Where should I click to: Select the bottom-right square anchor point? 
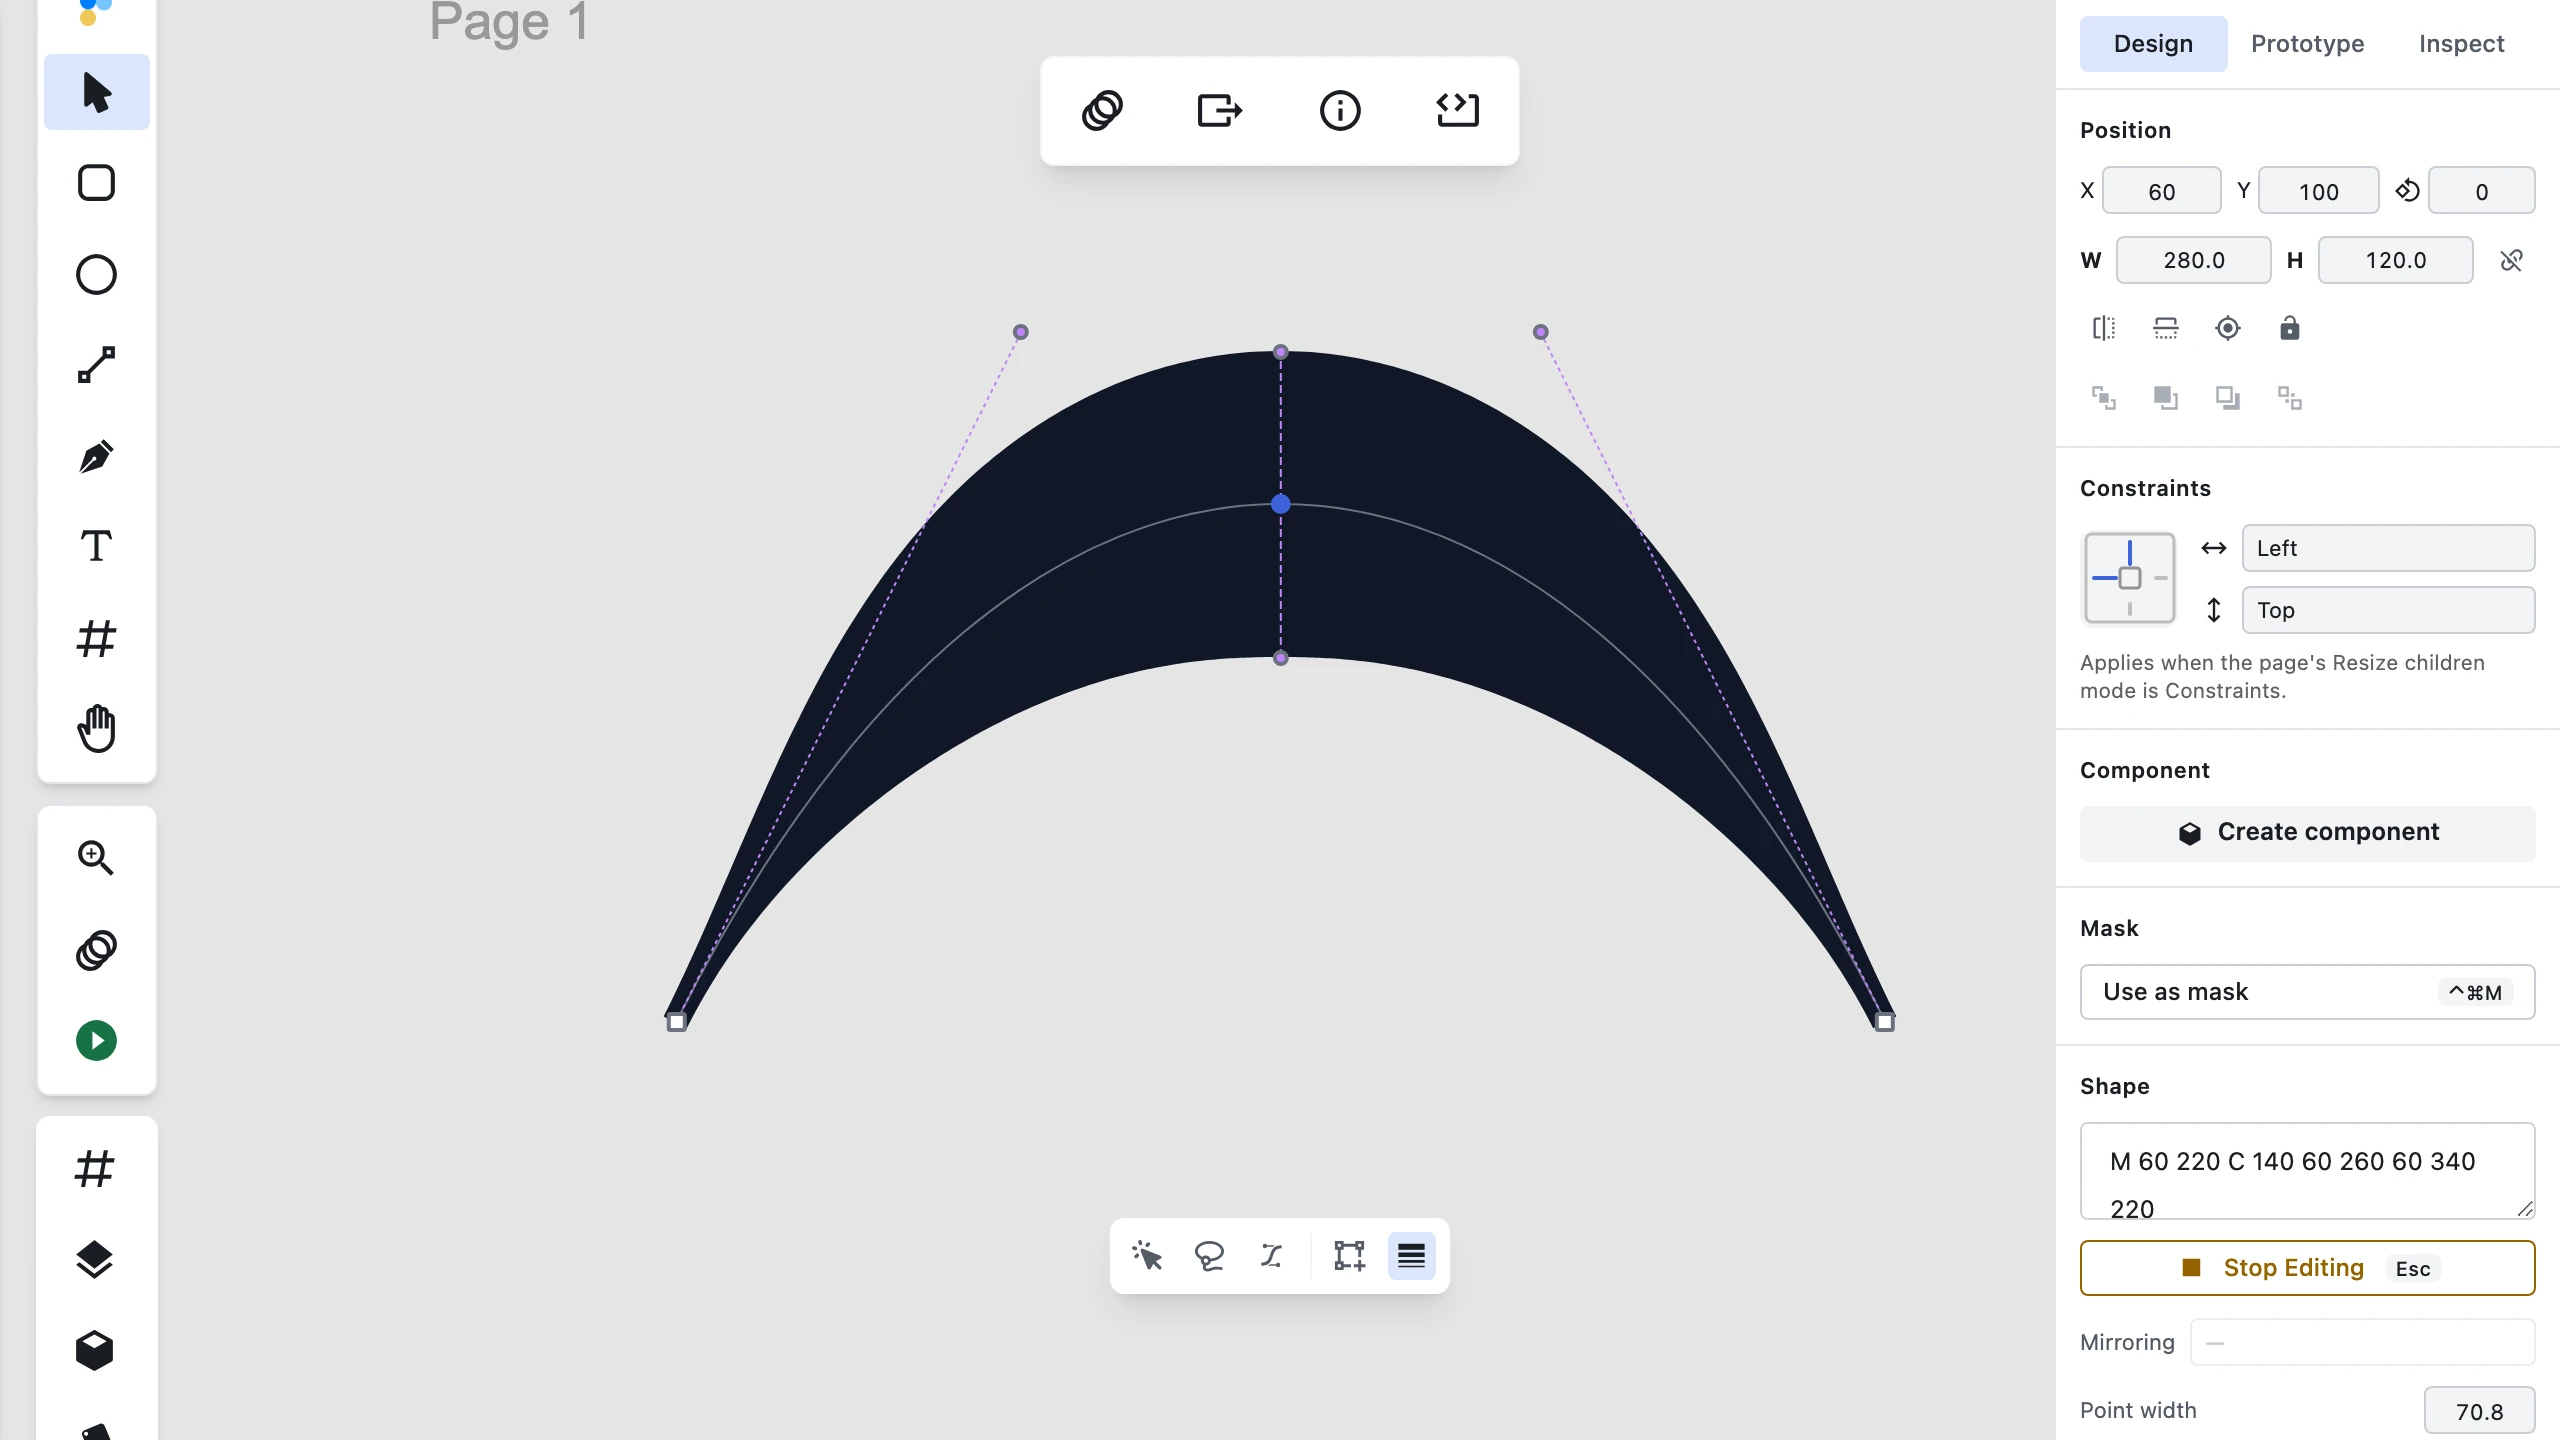[1884, 1022]
